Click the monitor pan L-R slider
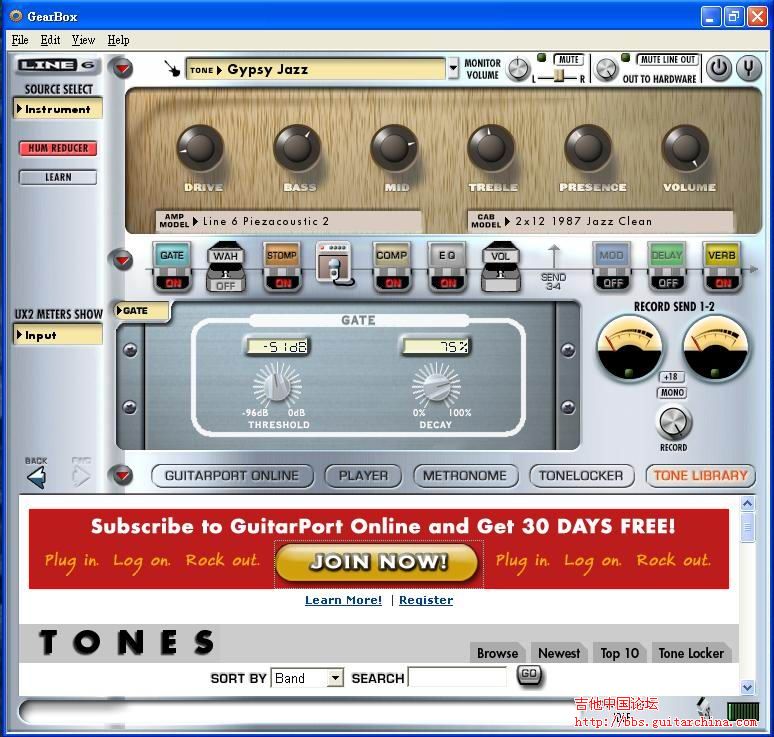This screenshot has width=774, height=737. (558, 77)
